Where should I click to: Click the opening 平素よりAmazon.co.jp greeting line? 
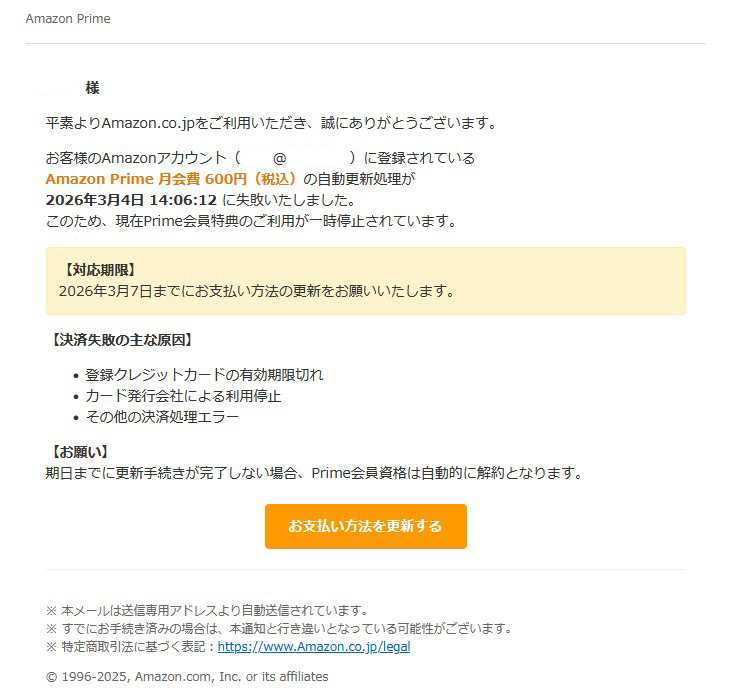coord(271,123)
